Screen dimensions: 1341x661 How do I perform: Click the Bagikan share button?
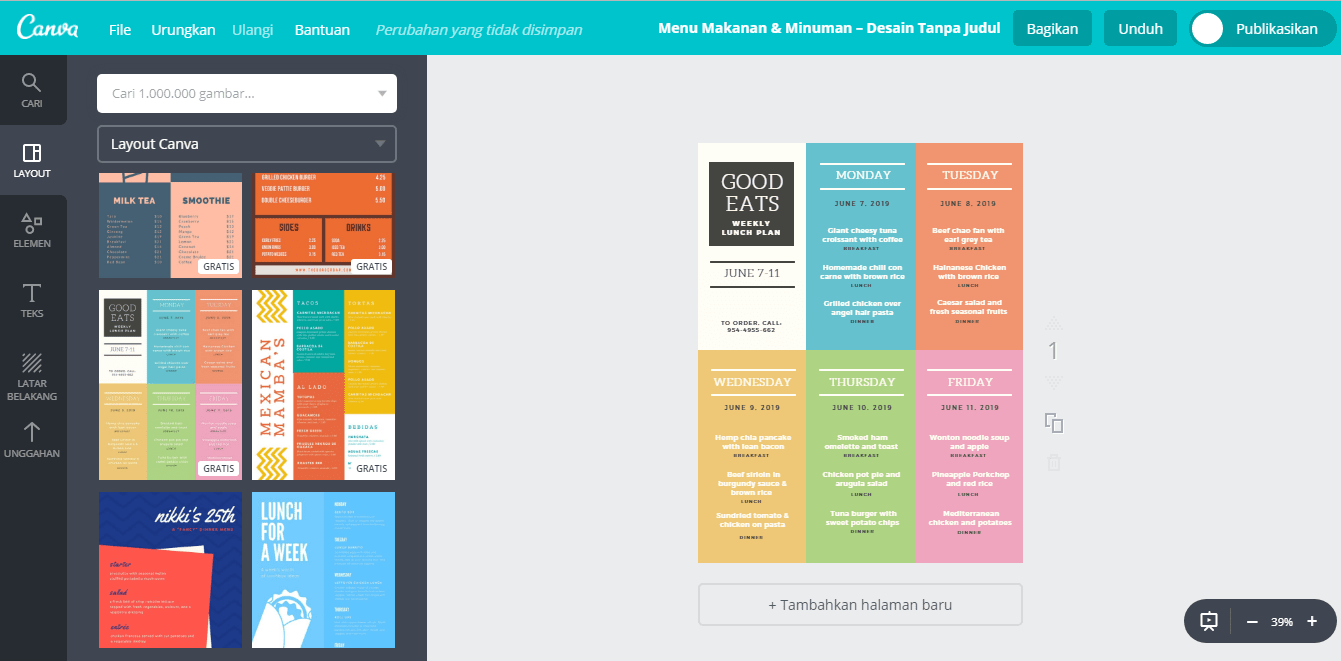pyautogui.click(x=1052, y=29)
